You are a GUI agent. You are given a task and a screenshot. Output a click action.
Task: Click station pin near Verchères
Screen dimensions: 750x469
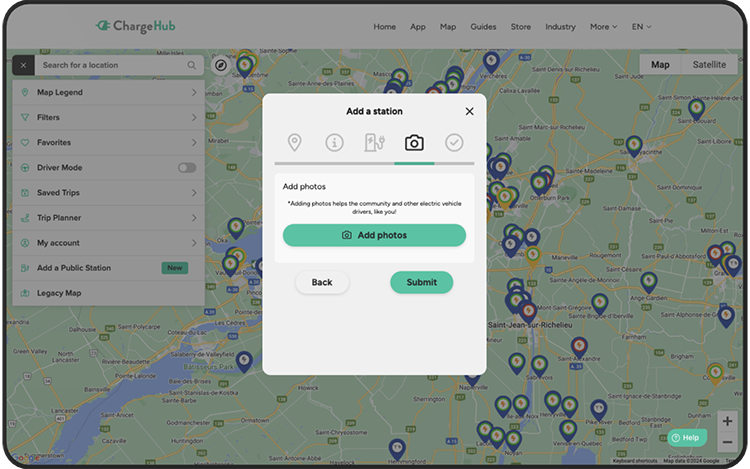point(491,62)
